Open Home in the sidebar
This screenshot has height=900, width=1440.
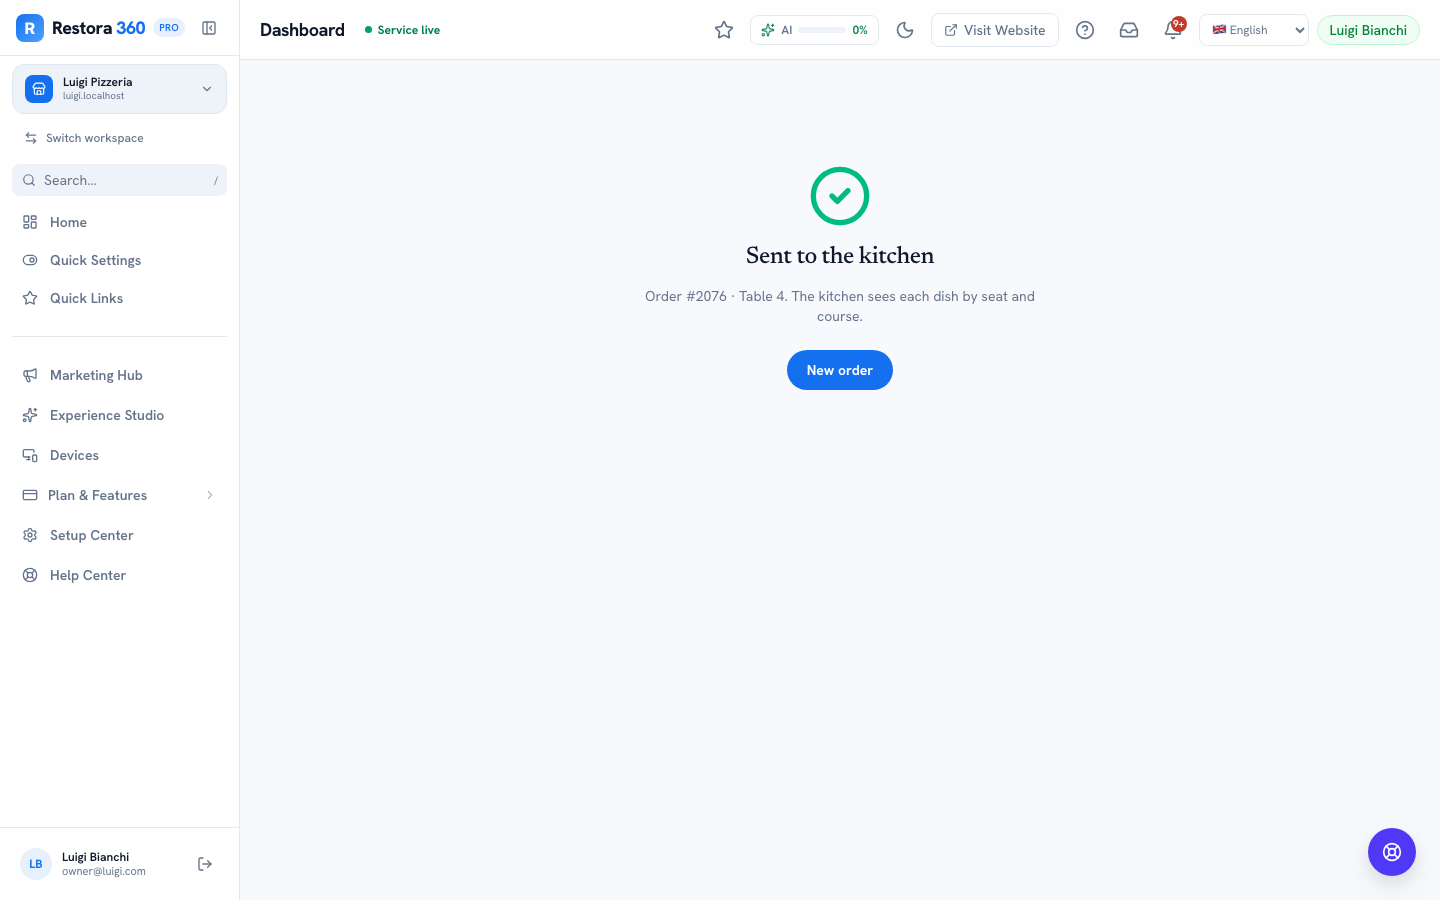(x=119, y=222)
